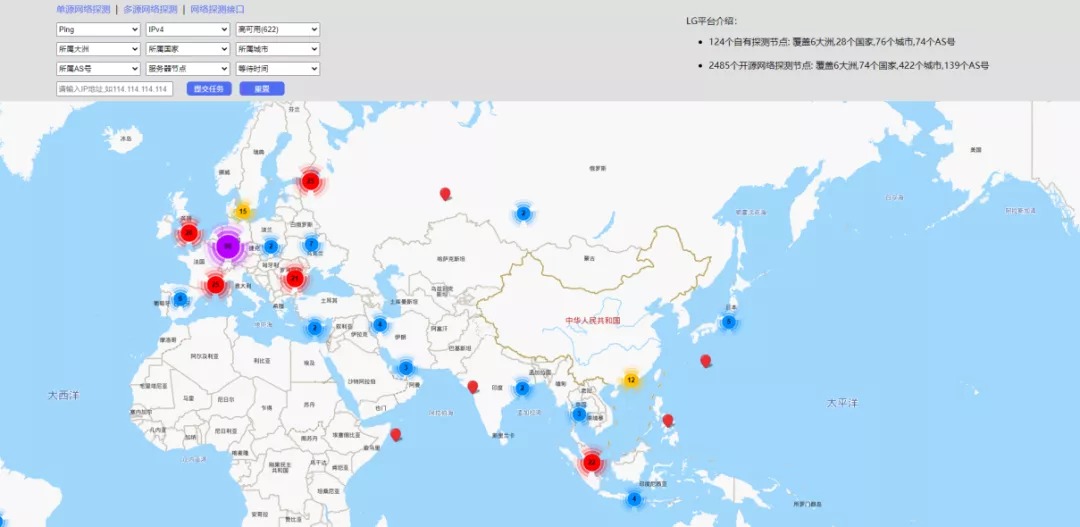Viewport: 1080px width, 527px height.
Task: Open the Ping probe type dropdown
Action: (x=98, y=30)
